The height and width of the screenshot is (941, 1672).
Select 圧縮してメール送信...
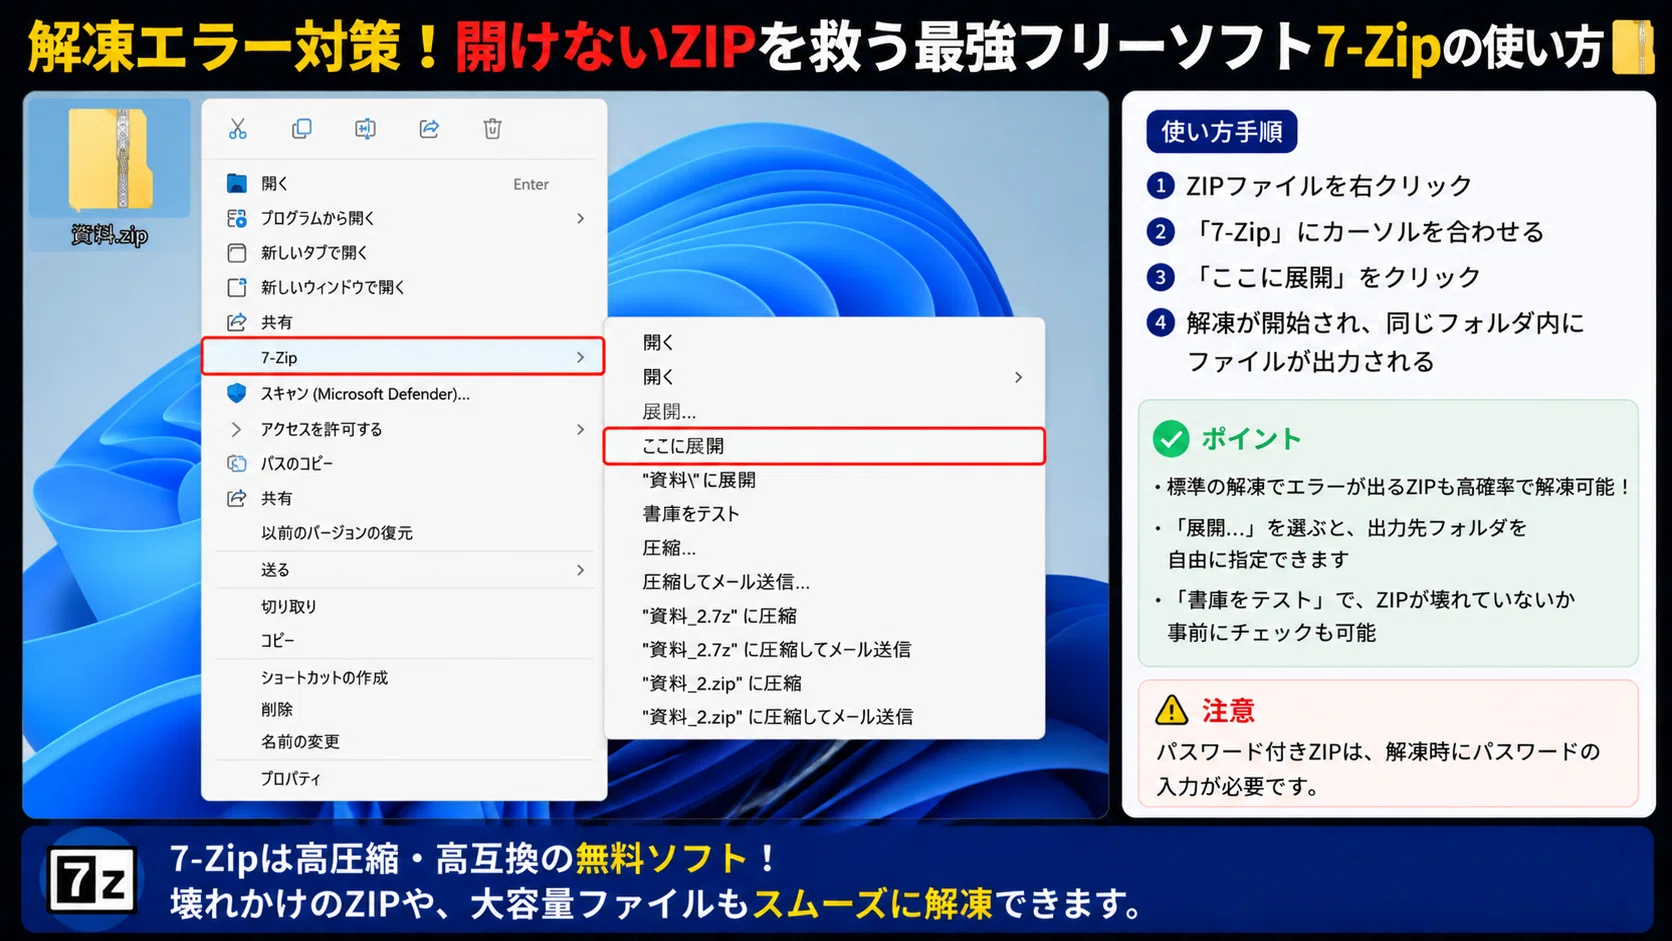point(824,582)
